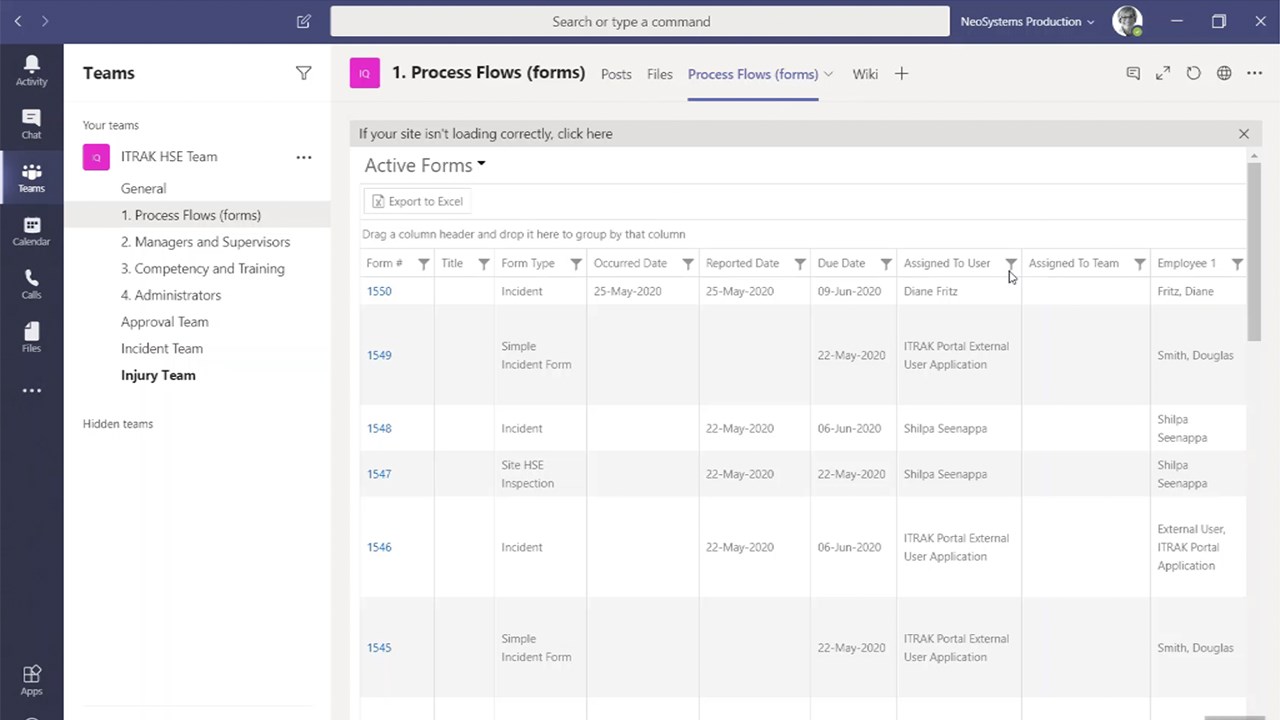The image size is (1280, 720).
Task: Reload the Process Flows tab
Action: [x=1193, y=73]
